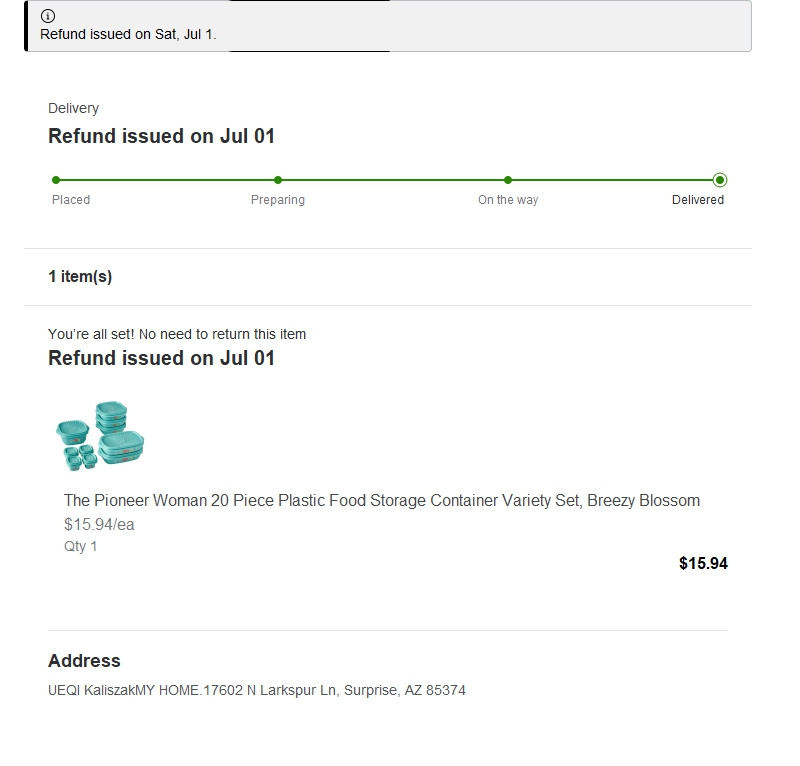This screenshot has width=800, height=766.
Task: Click the N Larkspur Ln address line
Action: click(x=257, y=690)
